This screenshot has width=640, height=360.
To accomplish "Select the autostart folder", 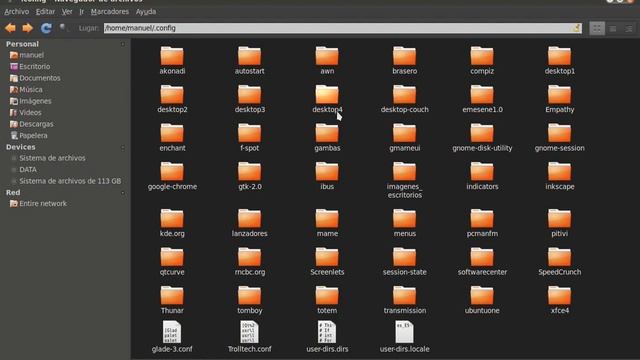I will tap(249, 60).
